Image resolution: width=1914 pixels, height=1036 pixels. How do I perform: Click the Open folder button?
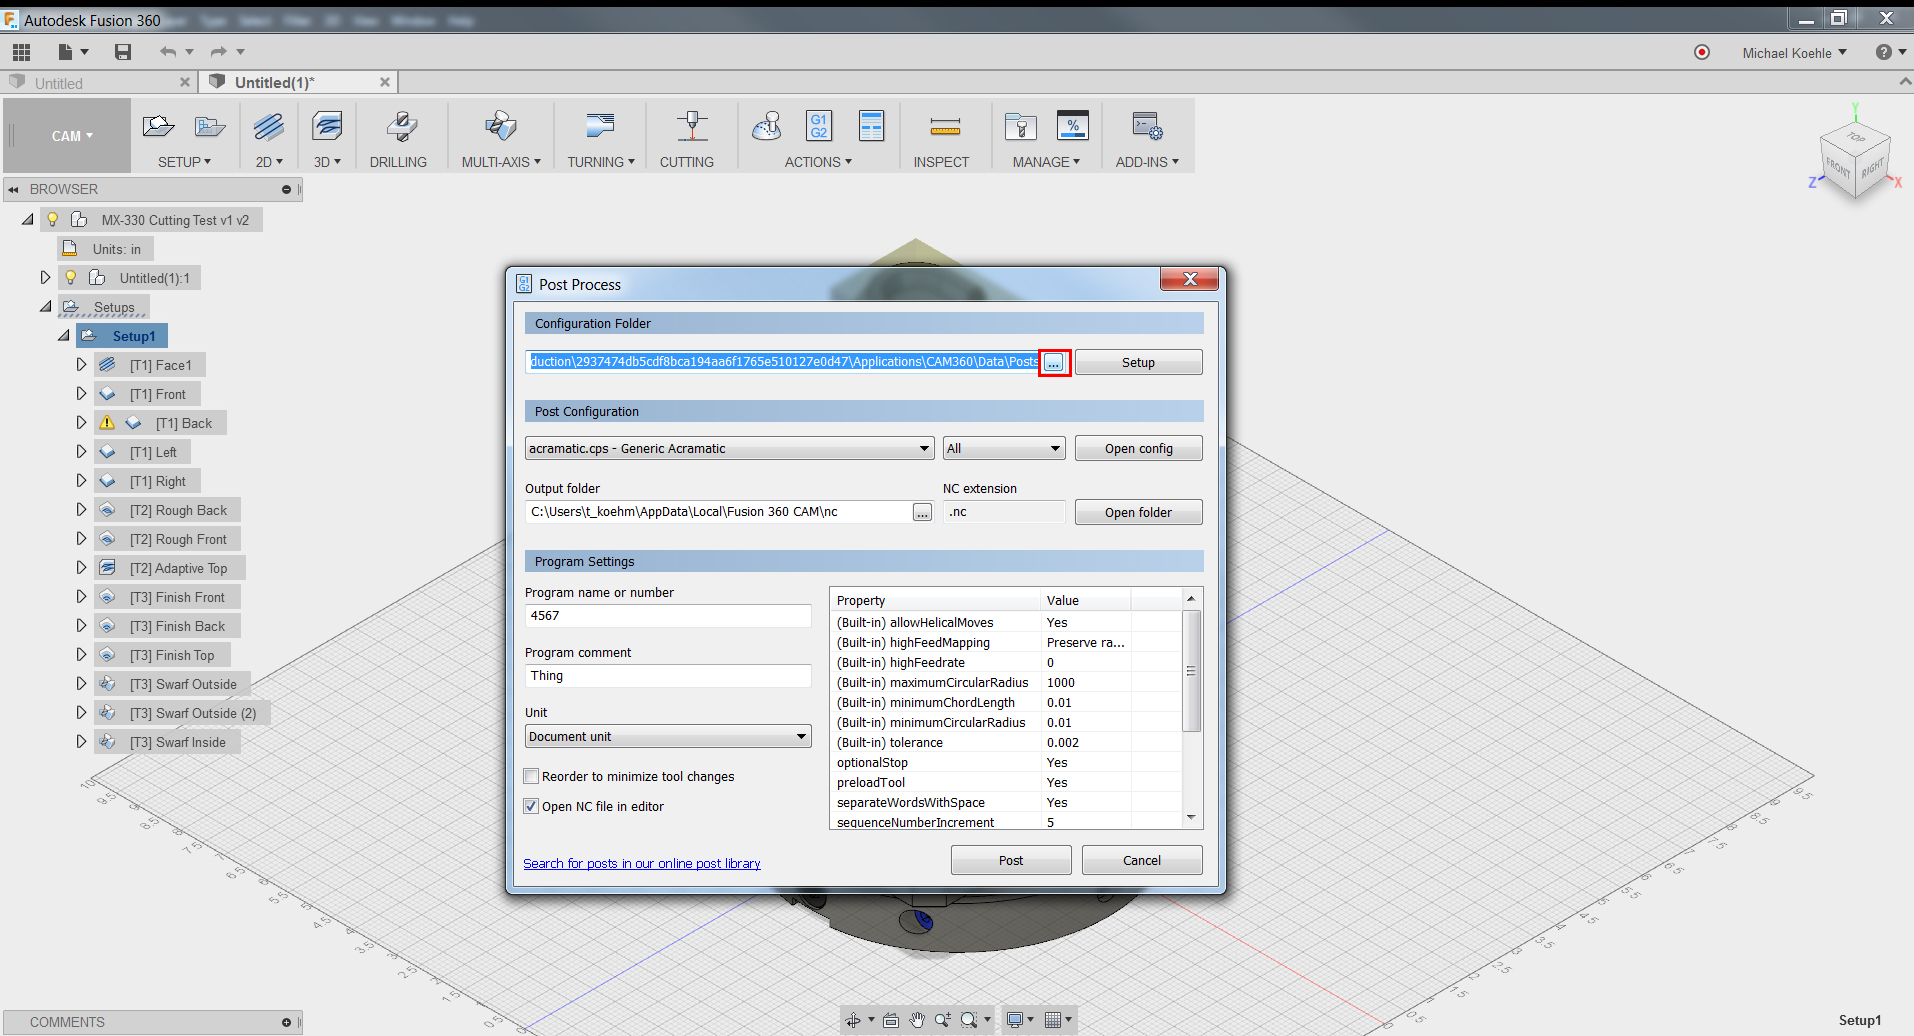pyautogui.click(x=1138, y=512)
